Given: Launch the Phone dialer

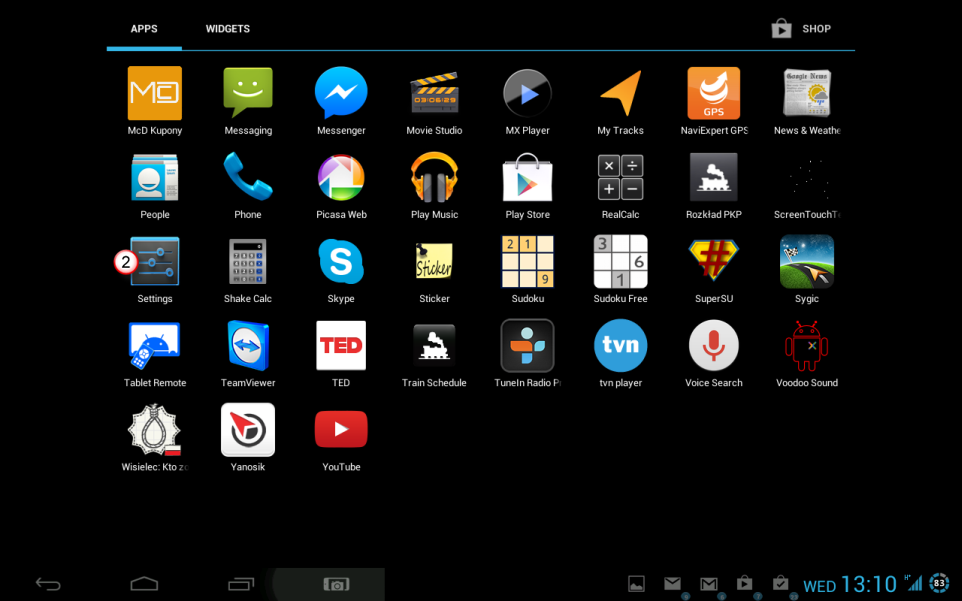Looking at the screenshot, I should [x=248, y=177].
